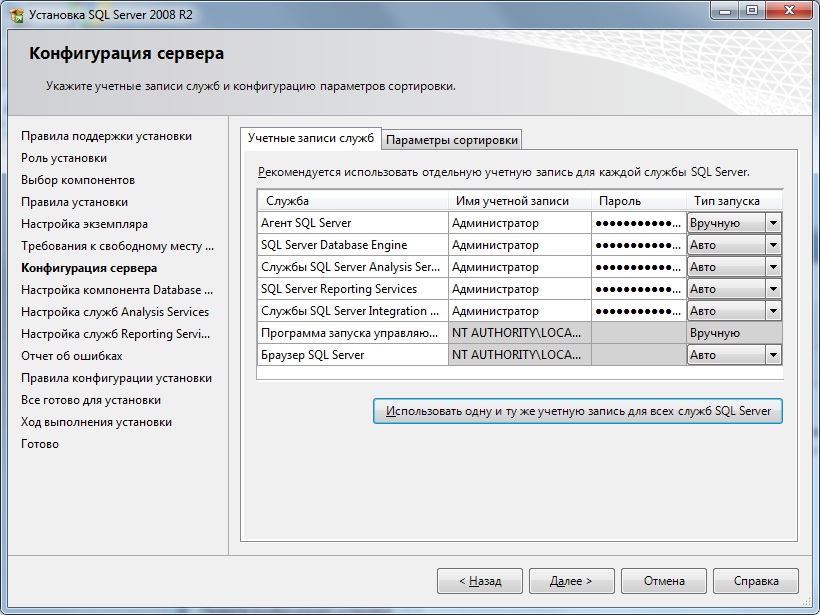Minimize the setup window
This screenshot has height=615, width=820.
(x=725, y=10)
